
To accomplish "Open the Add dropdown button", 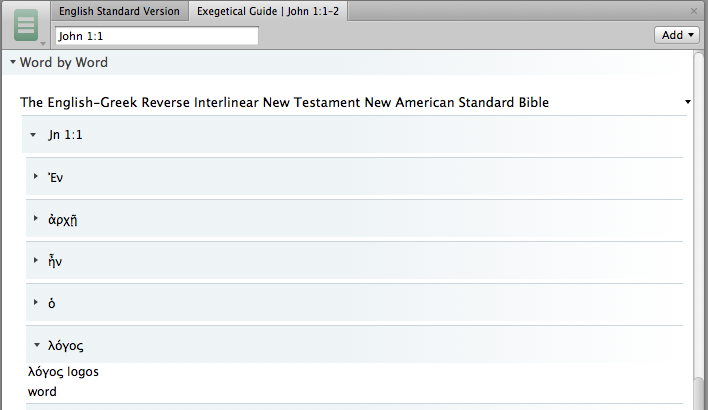I will tap(677, 35).
